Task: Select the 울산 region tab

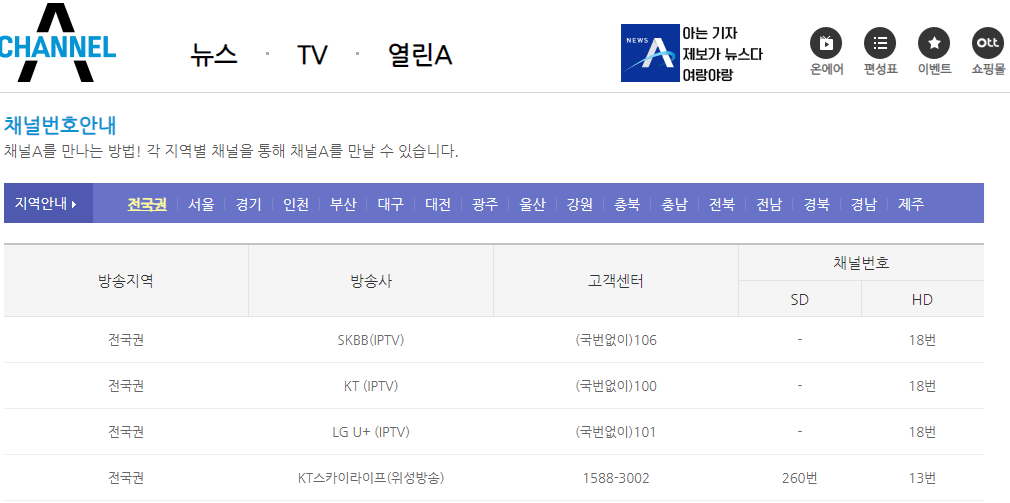Action: click(x=533, y=204)
